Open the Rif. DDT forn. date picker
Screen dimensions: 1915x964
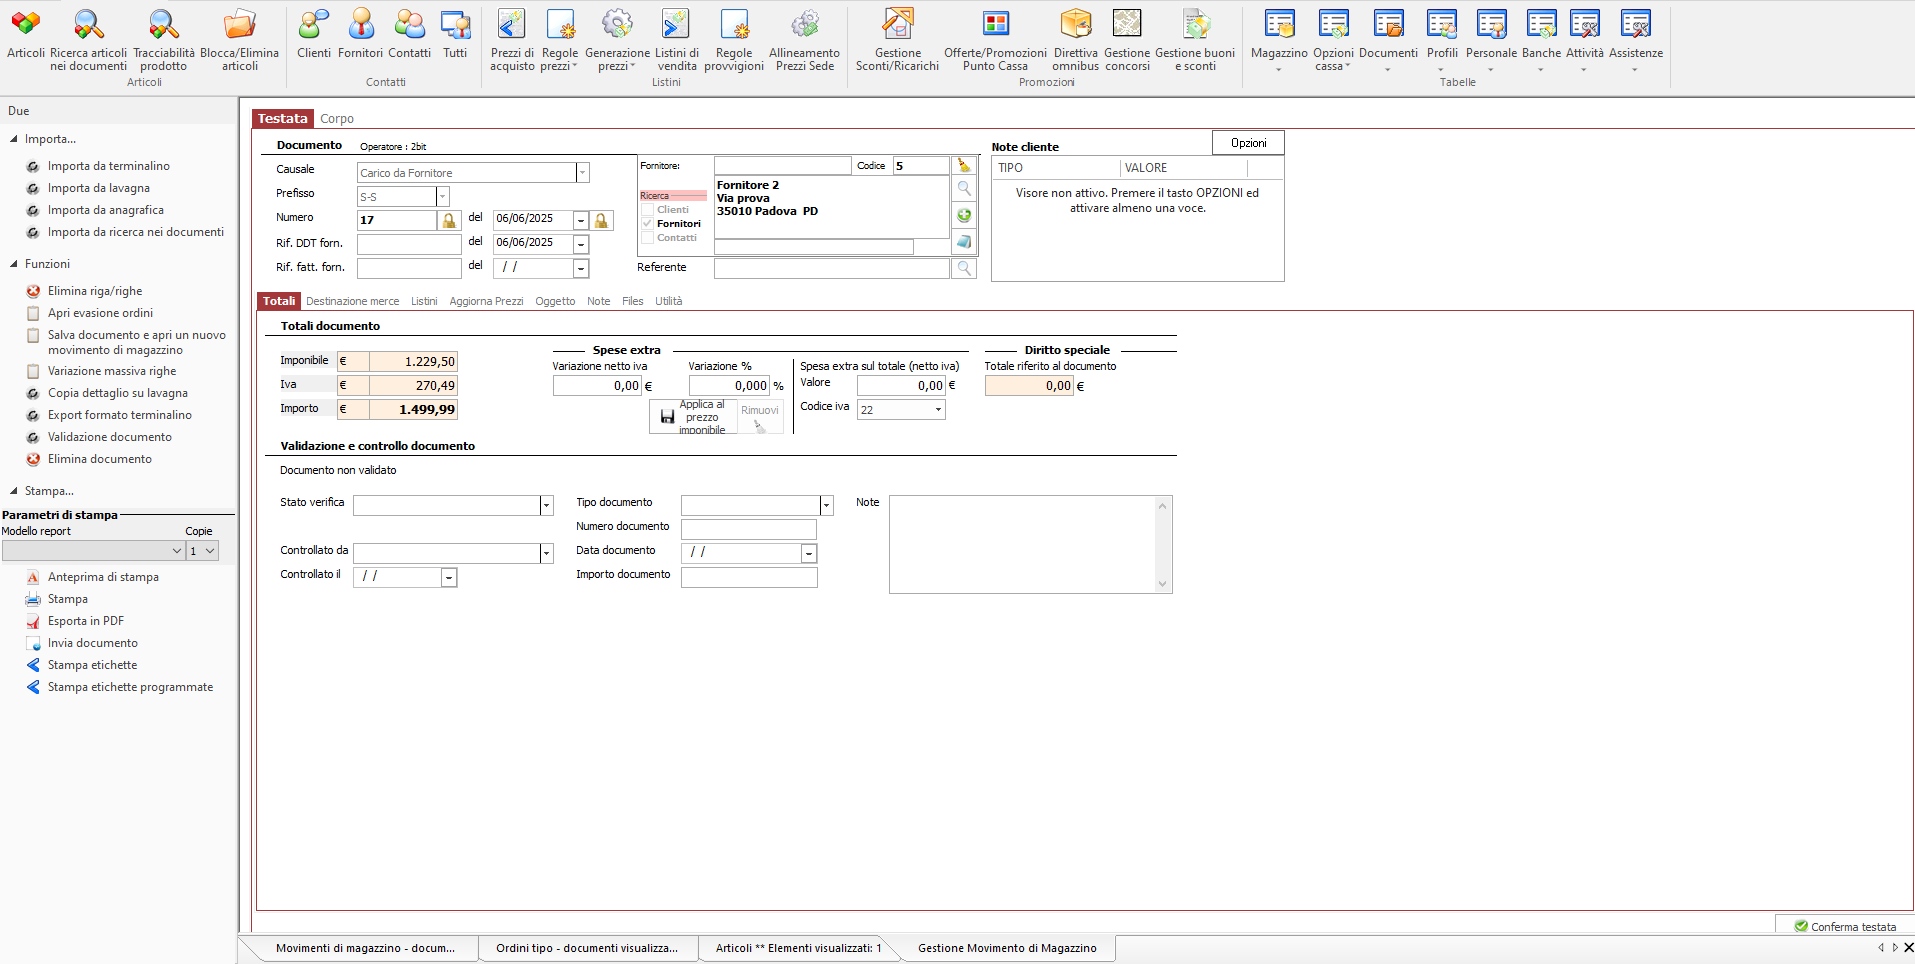click(x=581, y=244)
